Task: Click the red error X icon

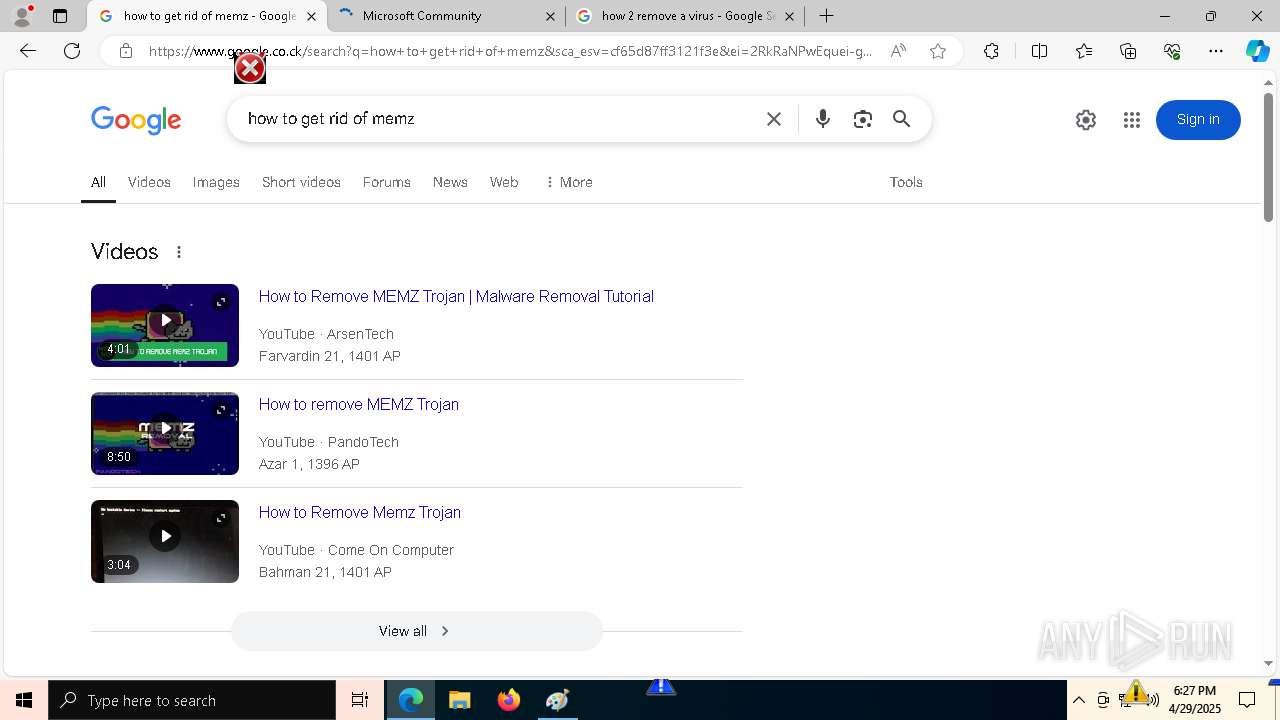Action: point(250,68)
